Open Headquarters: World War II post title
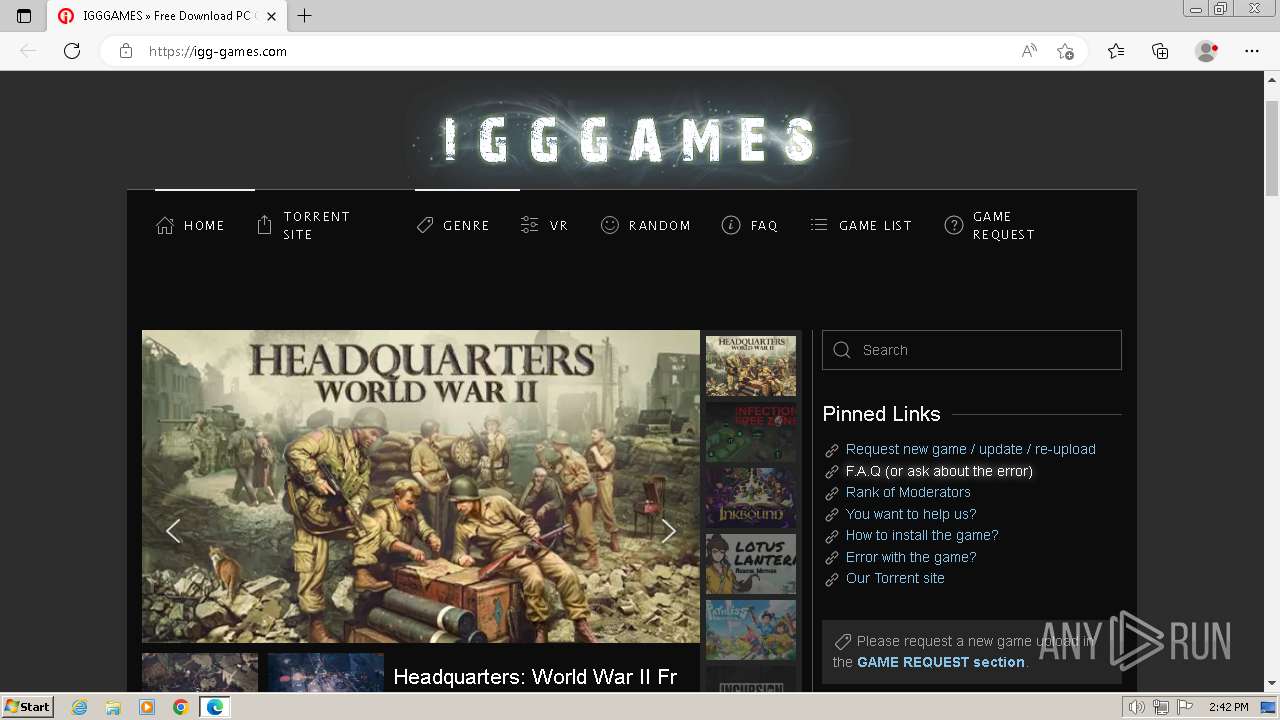The height and width of the screenshot is (720, 1280). [x=535, y=677]
